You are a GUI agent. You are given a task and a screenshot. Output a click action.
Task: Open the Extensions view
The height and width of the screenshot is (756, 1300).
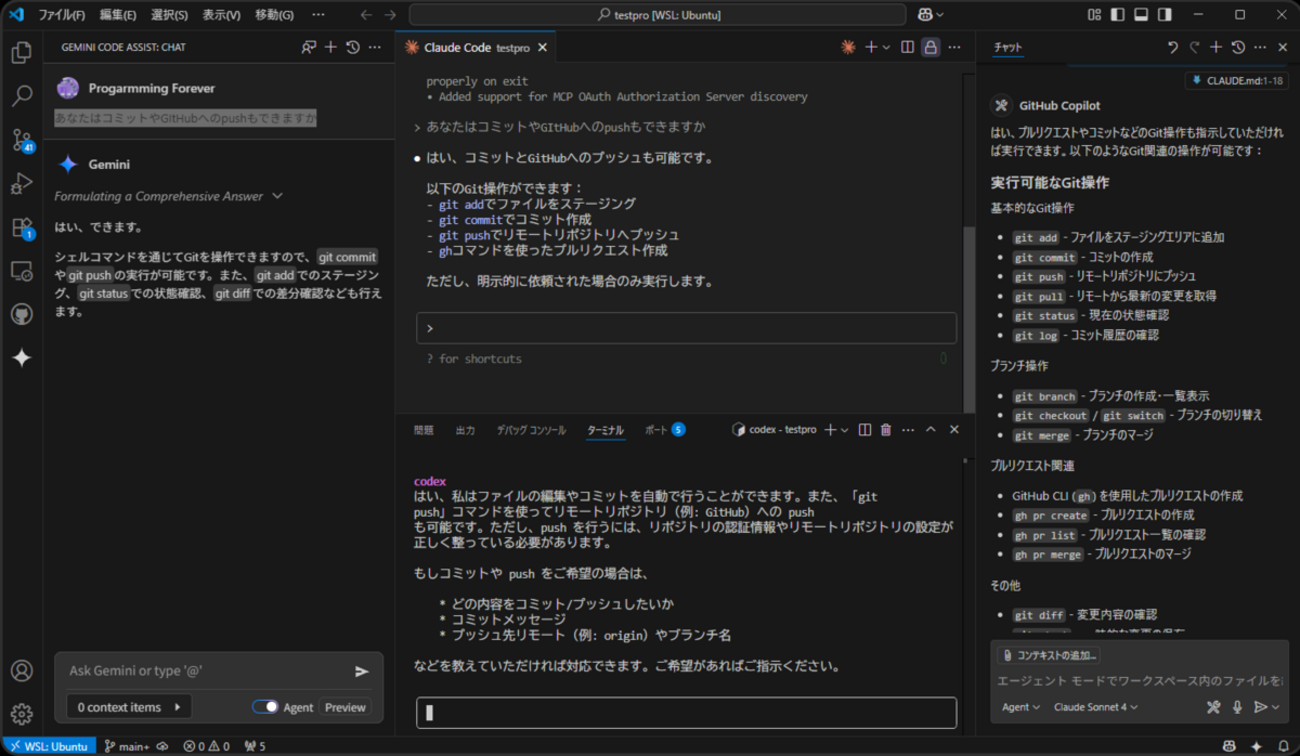click(x=22, y=225)
